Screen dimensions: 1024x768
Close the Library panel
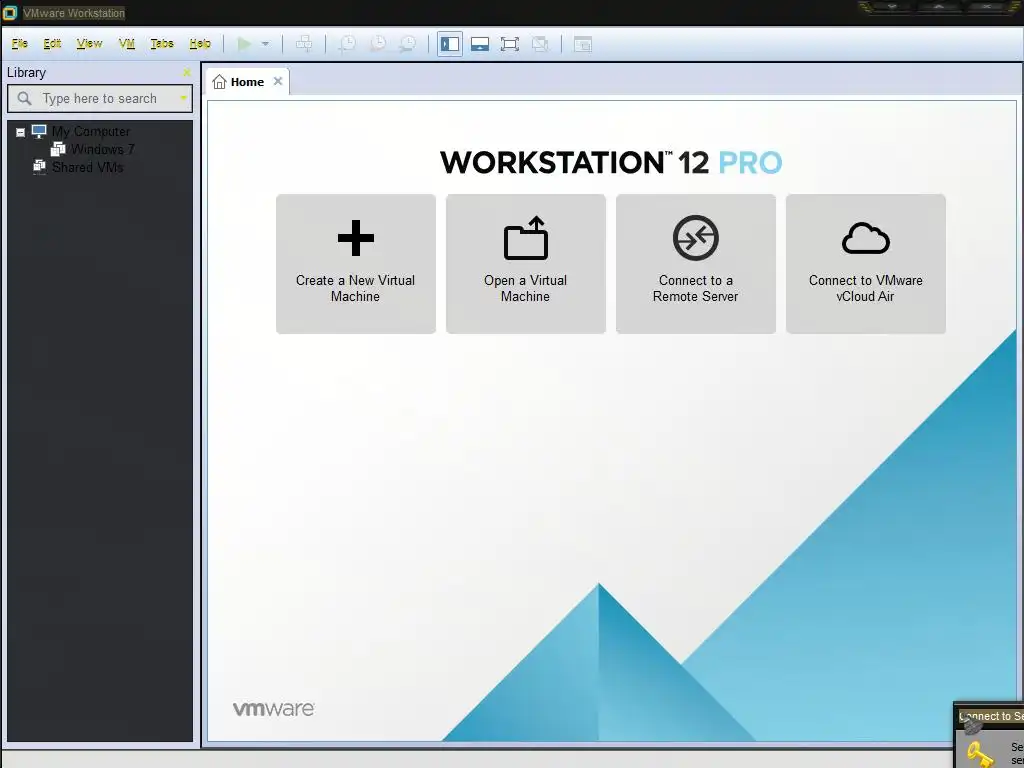click(x=187, y=72)
